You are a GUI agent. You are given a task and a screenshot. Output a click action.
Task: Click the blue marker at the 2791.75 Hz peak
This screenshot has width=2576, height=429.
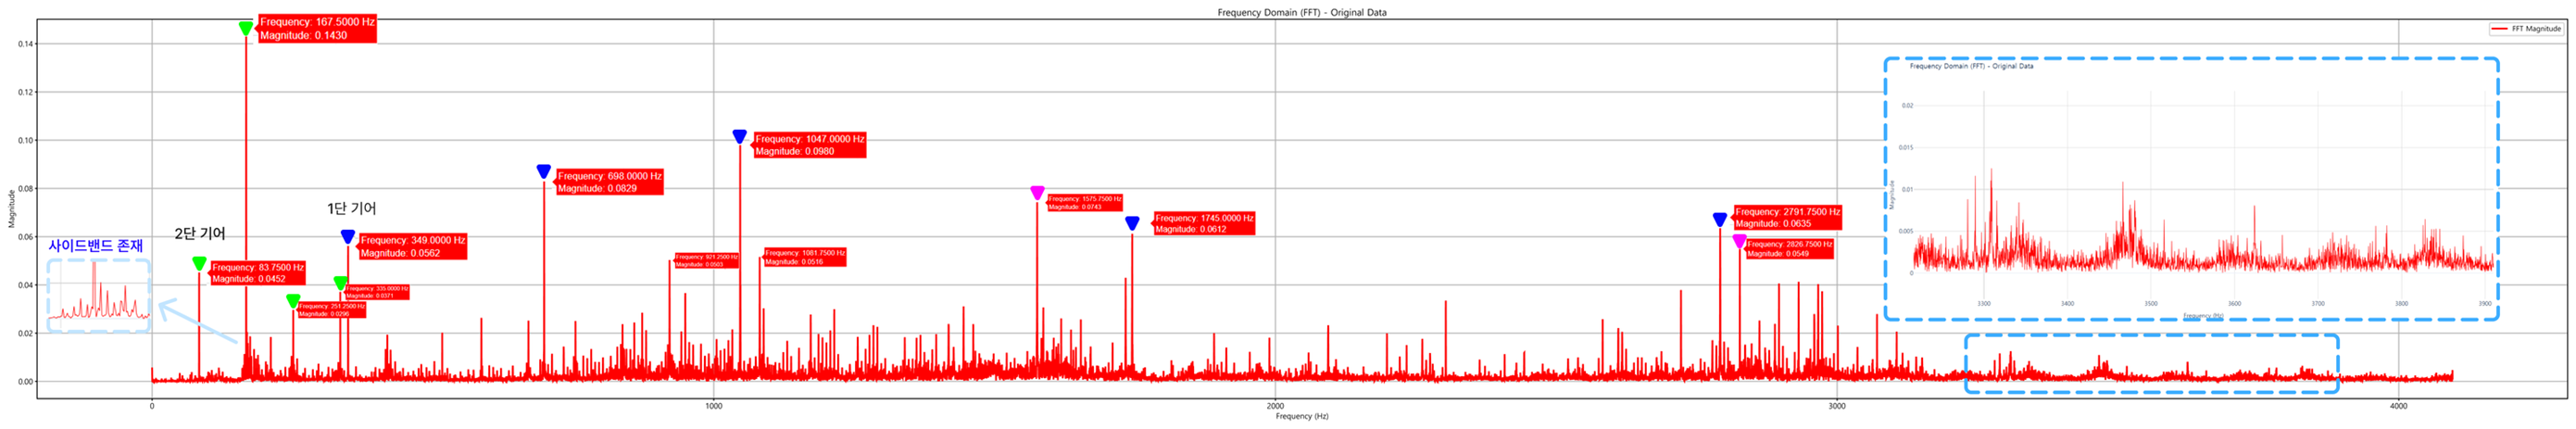click(1719, 220)
